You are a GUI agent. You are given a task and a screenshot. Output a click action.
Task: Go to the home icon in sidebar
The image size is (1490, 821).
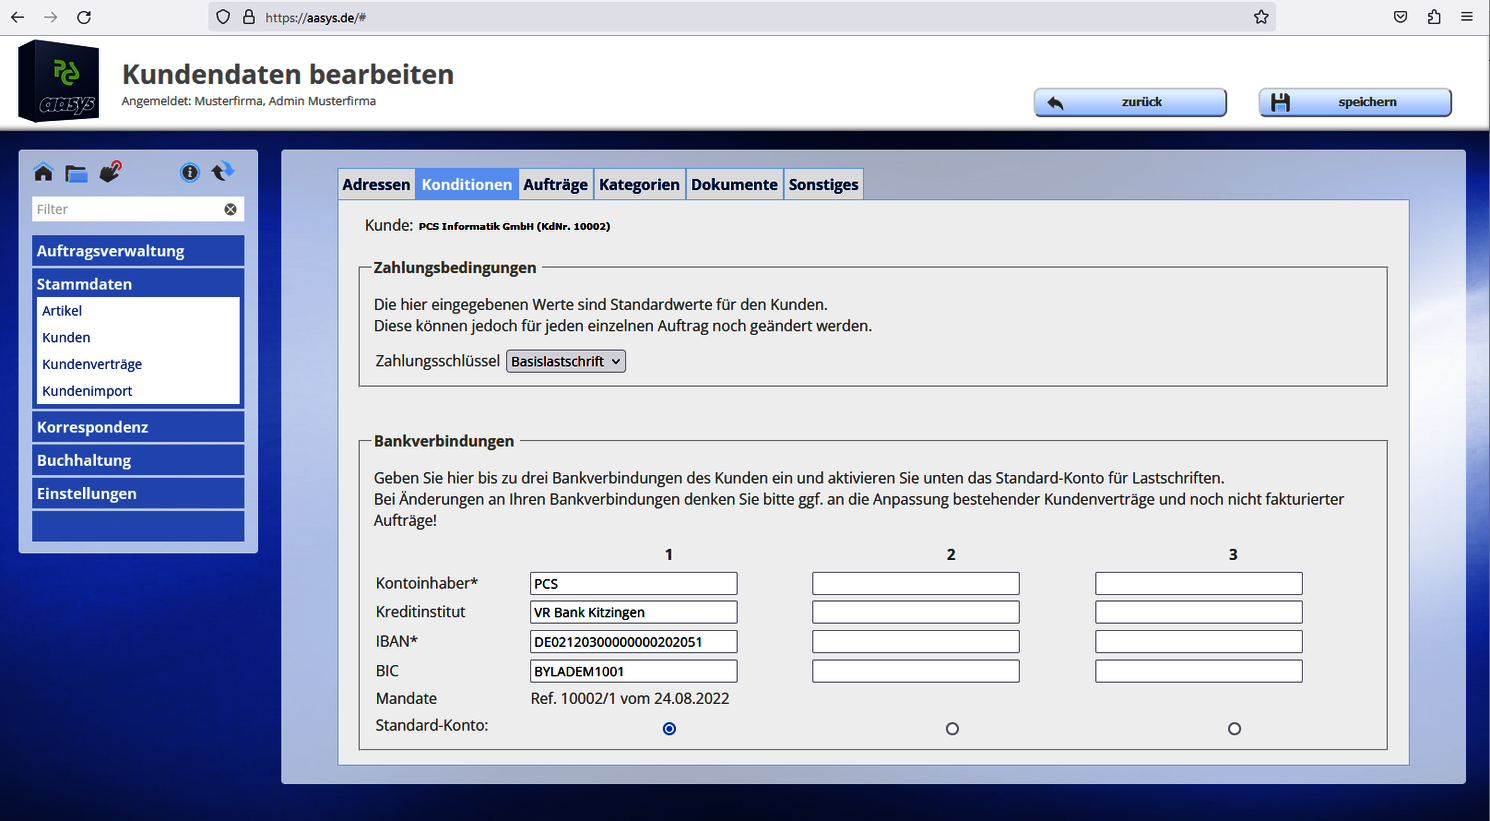43,172
